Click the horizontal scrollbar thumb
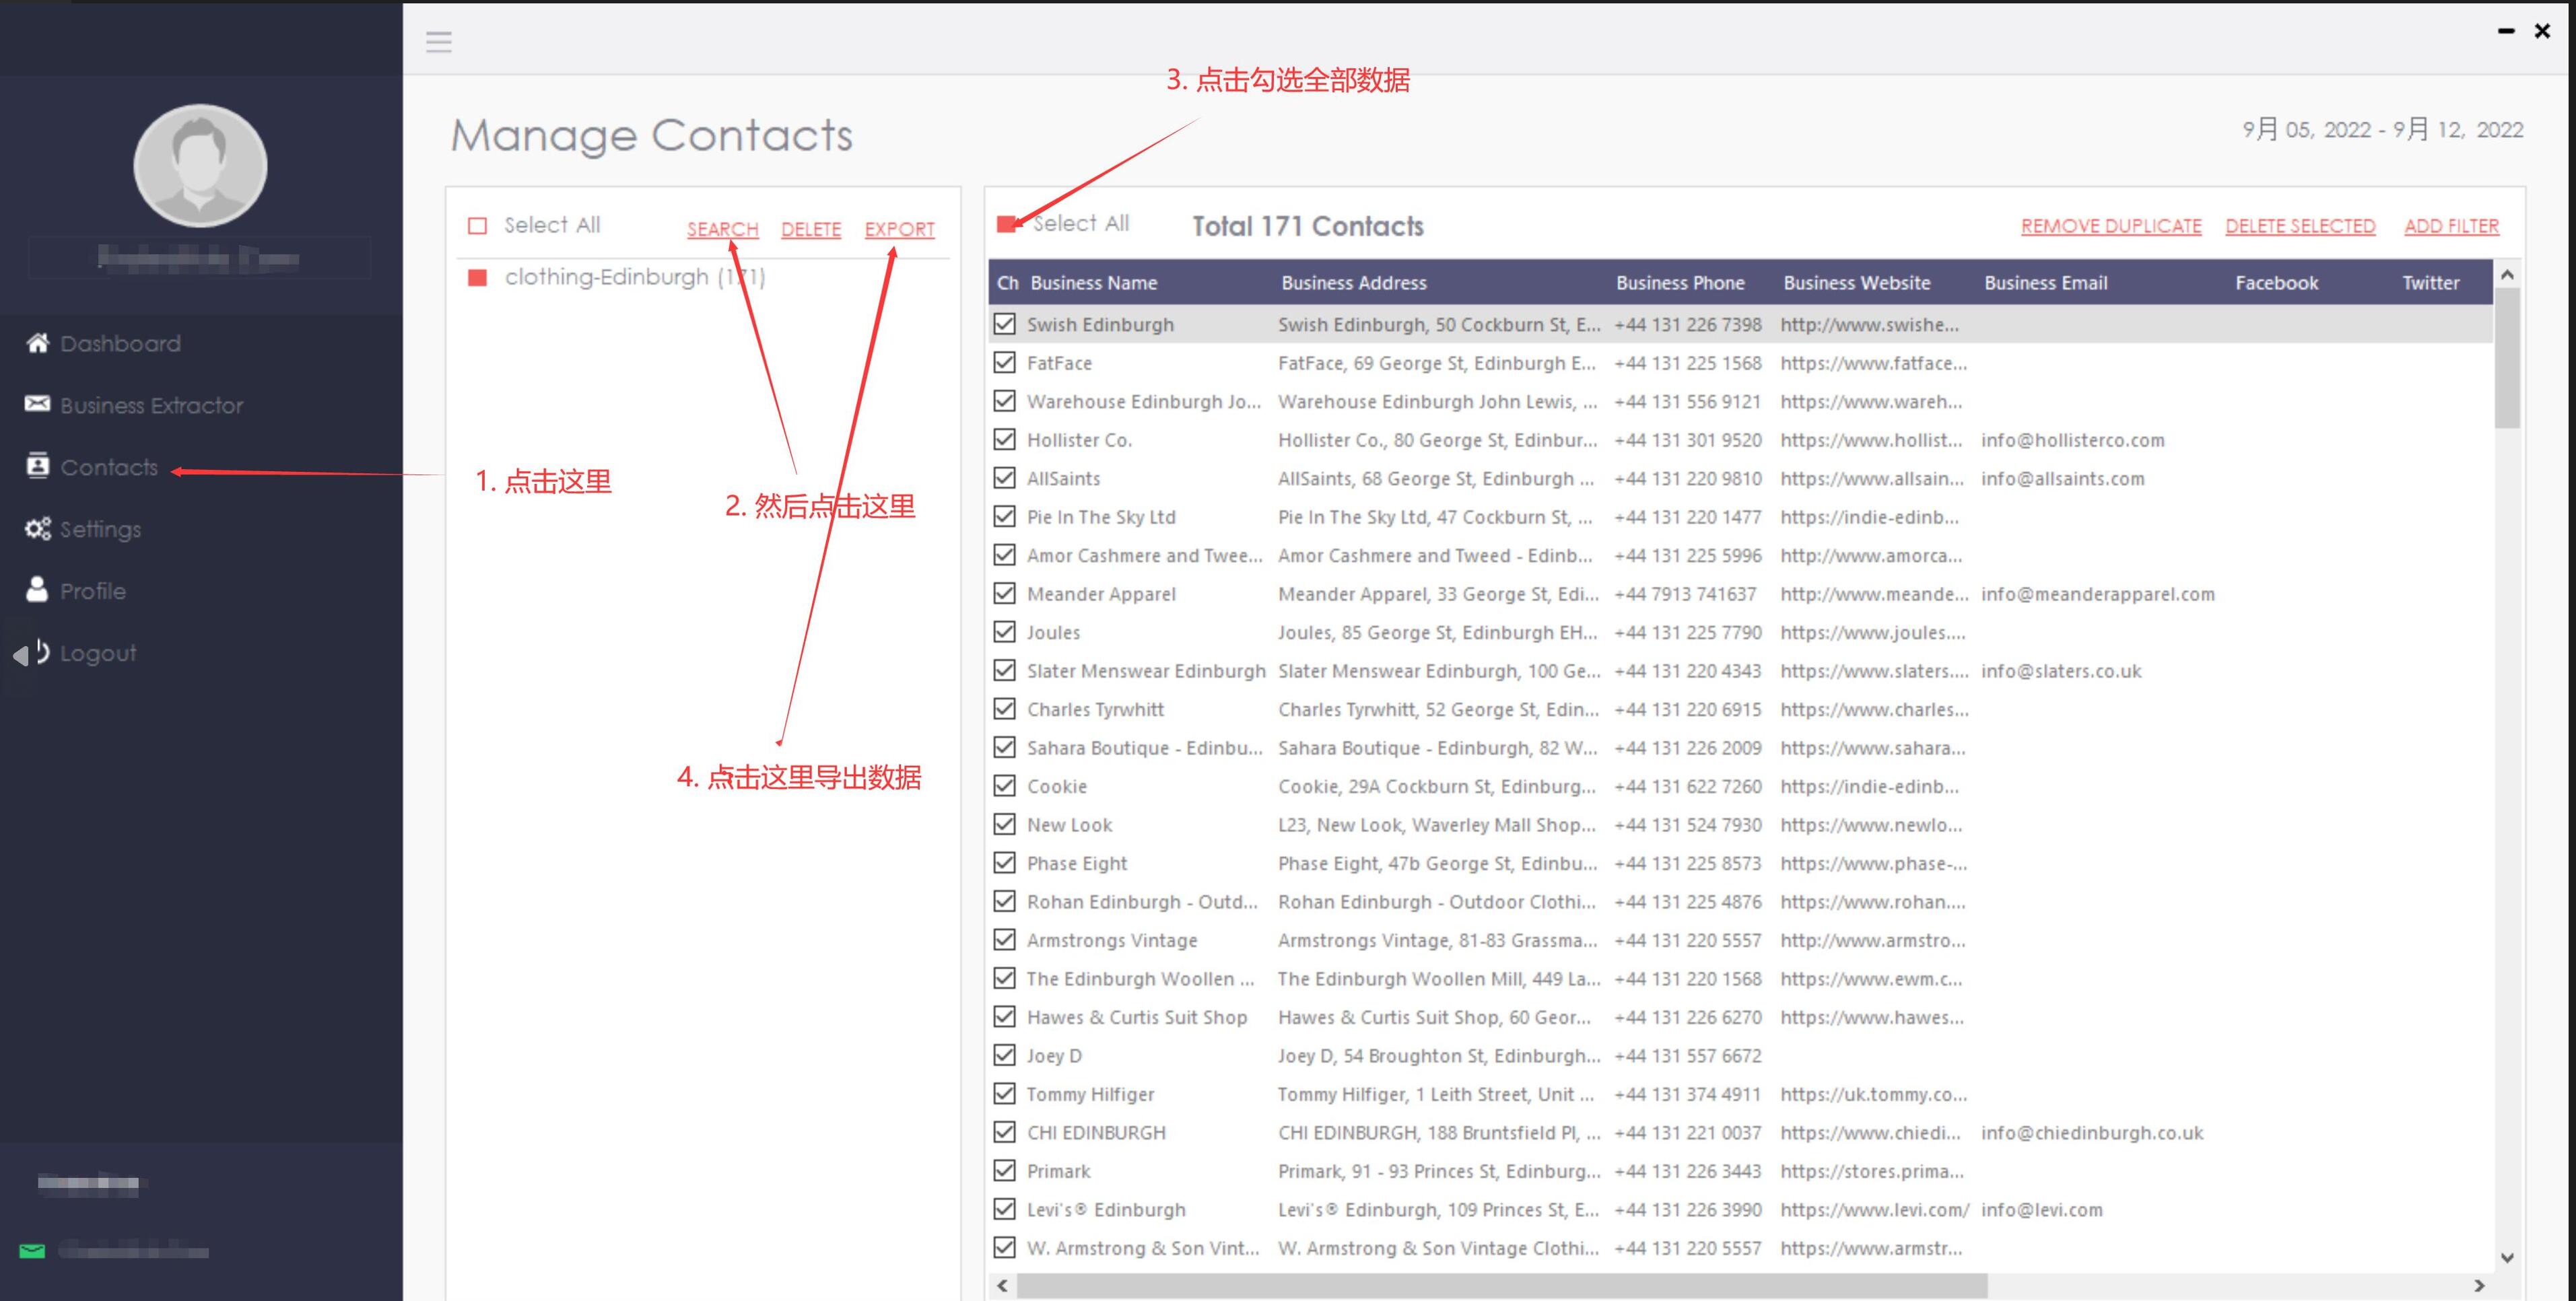Screen dimensions: 2576x1301 tap(1501, 1286)
